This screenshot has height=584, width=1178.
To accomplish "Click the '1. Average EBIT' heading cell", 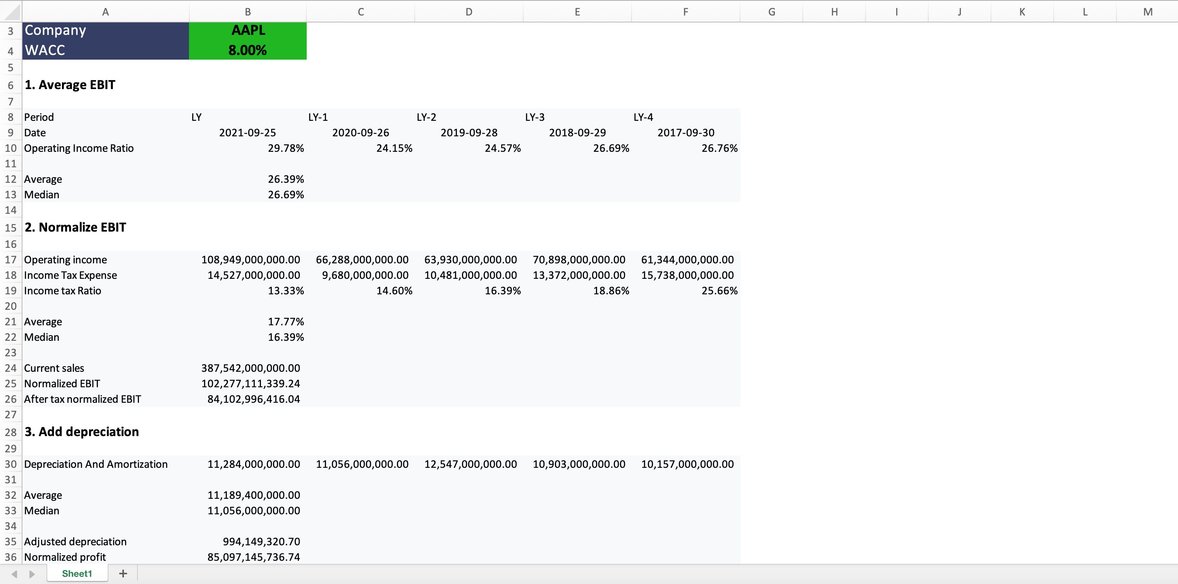I will click(70, 84).
